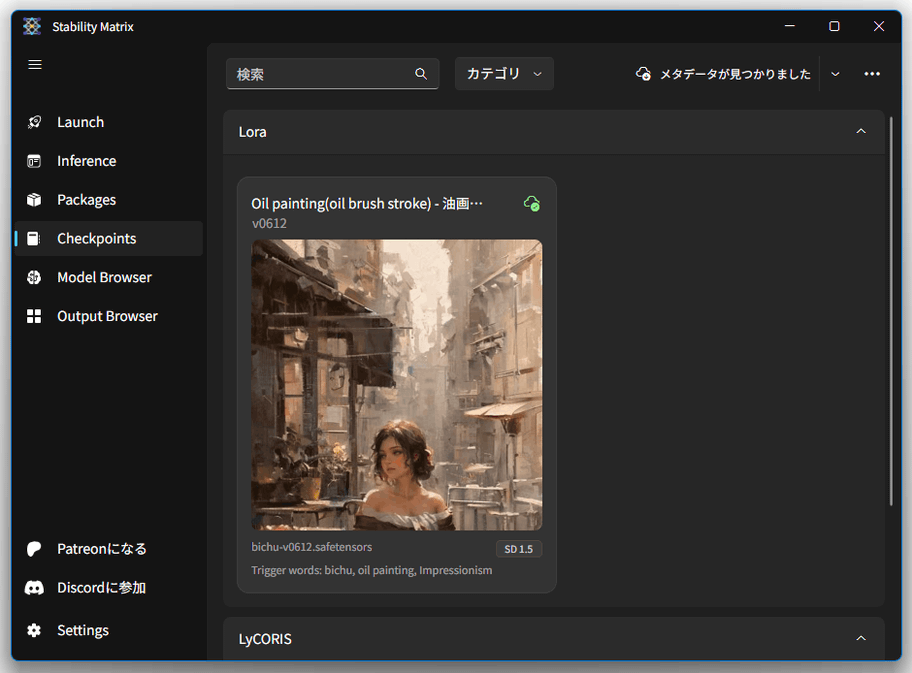
Task: Click the search magnifier icon
Action: coord(421,74)
